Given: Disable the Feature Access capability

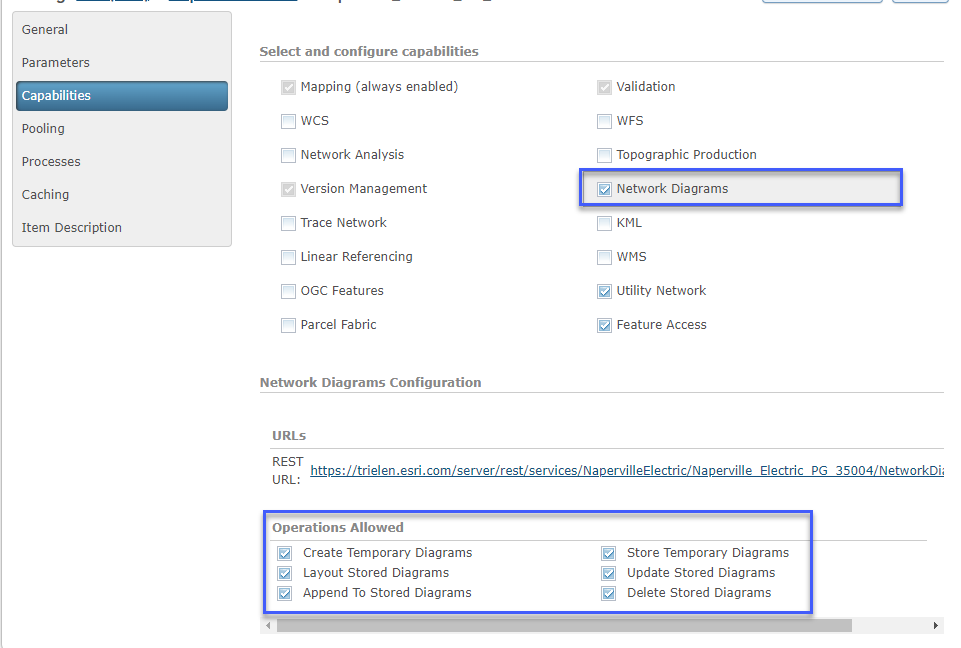Looking at the screenshot, I should [604, 324].
